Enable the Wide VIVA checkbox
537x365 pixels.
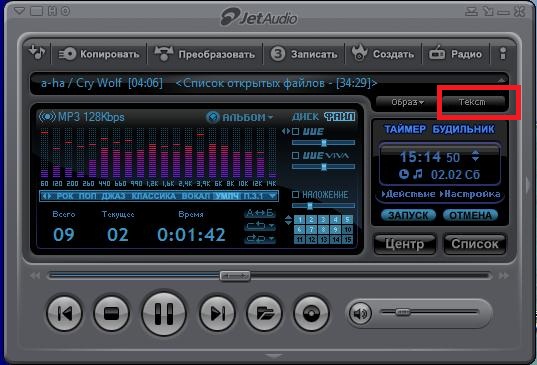[296, 156]
